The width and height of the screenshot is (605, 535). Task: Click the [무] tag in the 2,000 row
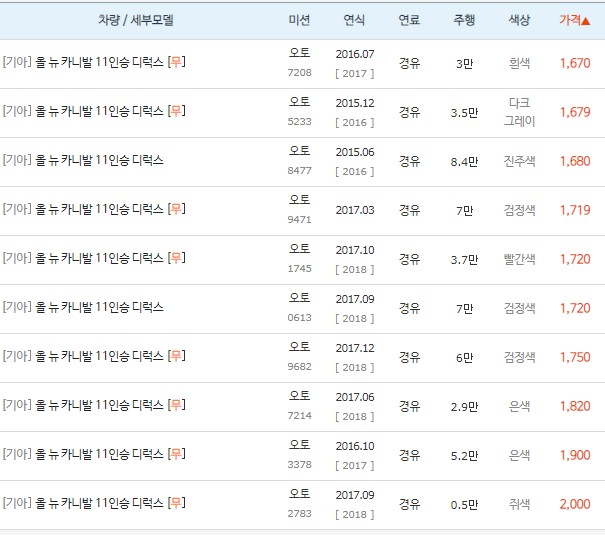click(x=177, y=503)
